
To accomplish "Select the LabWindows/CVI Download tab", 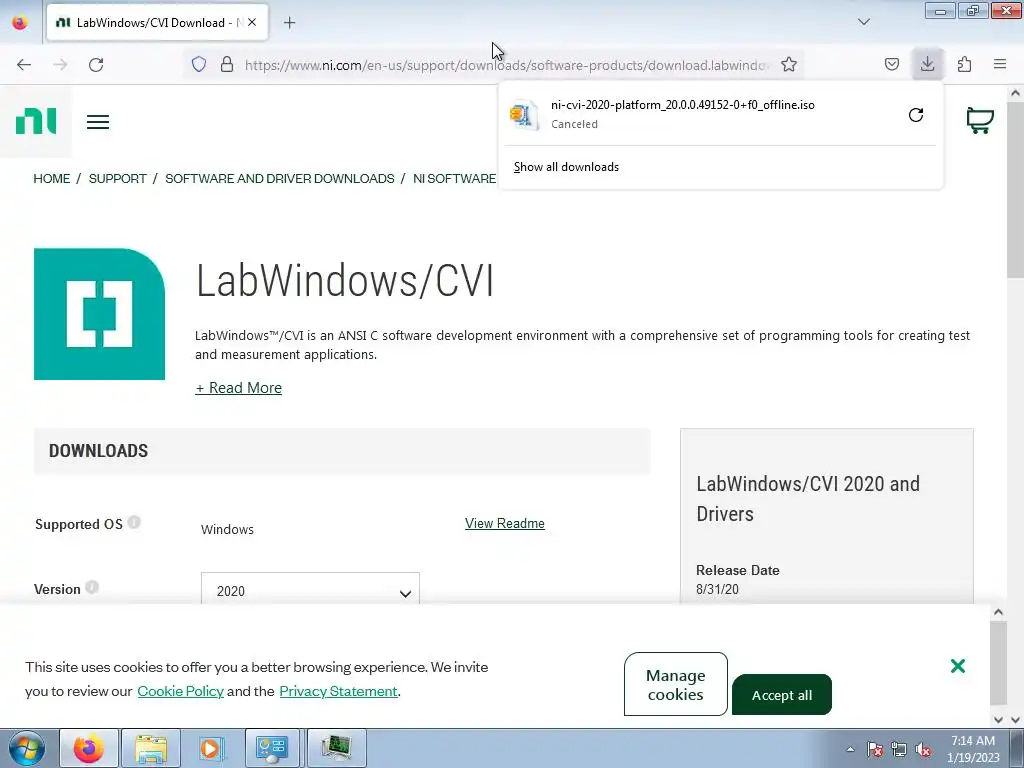I will click(x=157, y=23).
